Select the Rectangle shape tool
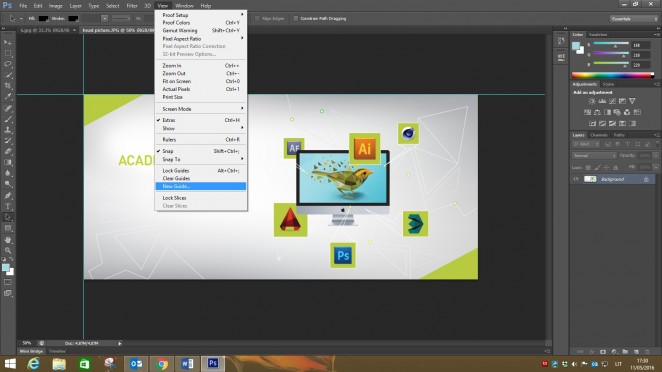The height and width of the screenshot is (372, 662). click(x=8, y=228)
